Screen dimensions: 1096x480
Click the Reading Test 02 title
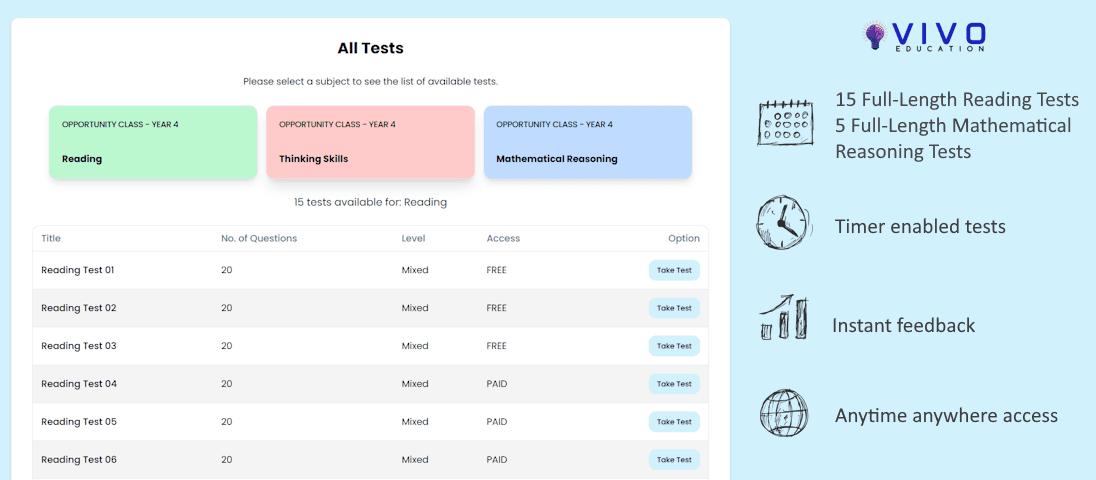click(x=79, y=308)
